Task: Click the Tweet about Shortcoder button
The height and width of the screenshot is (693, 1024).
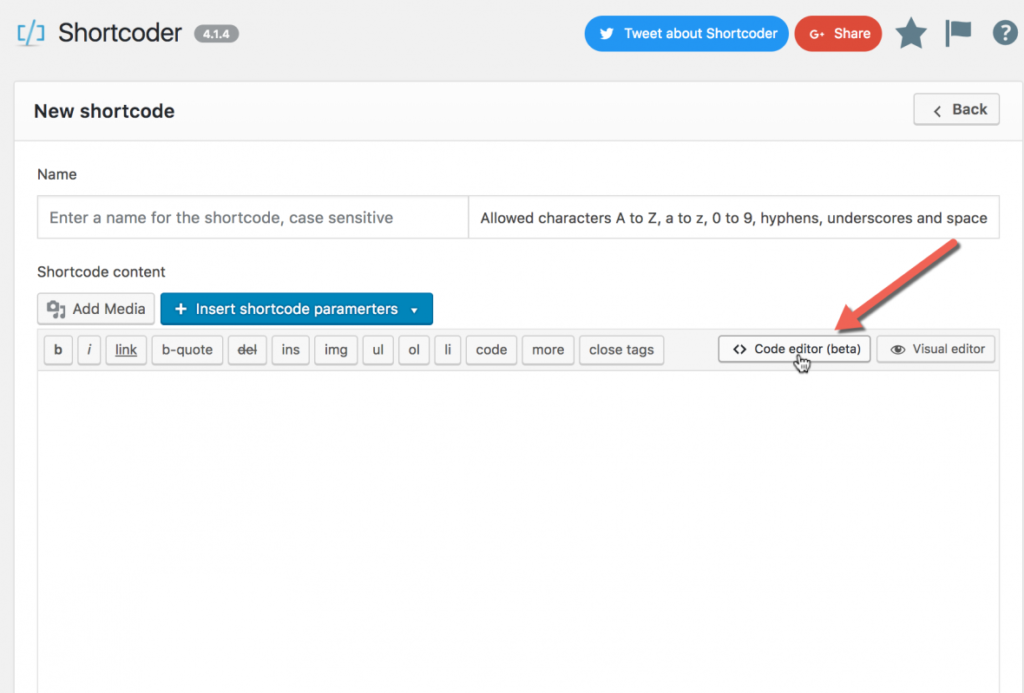Action: tap(686, 33)
